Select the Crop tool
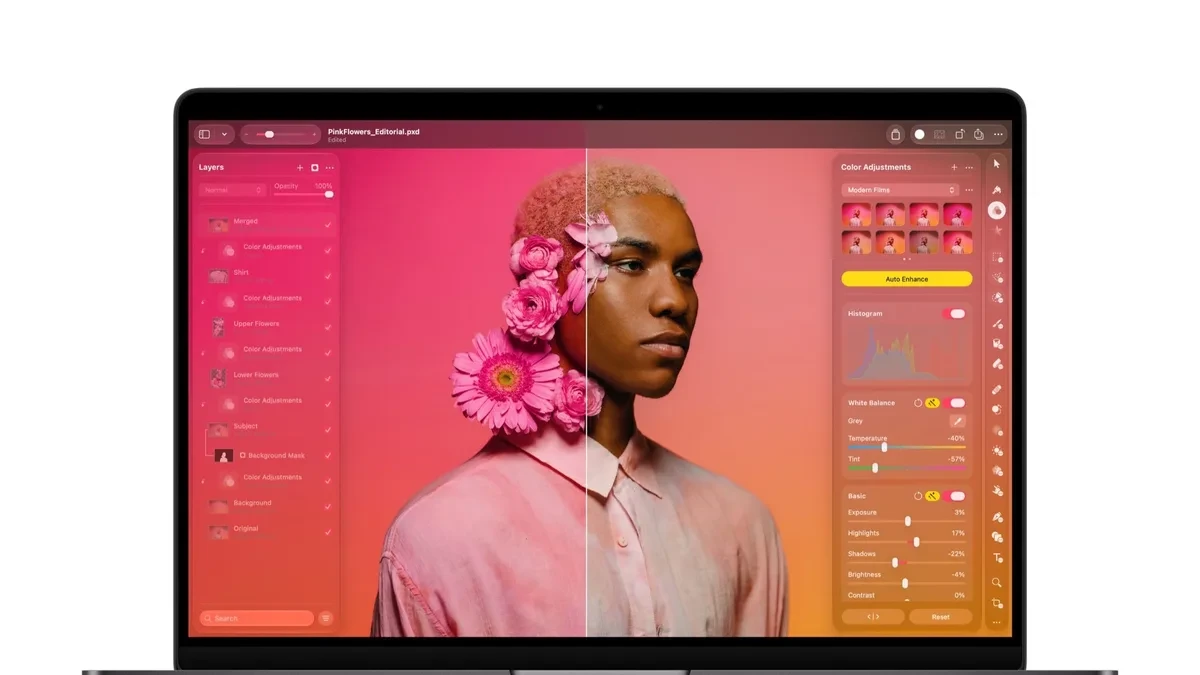Viewport: 1200px width, 675px height. (x=997, y=603)
